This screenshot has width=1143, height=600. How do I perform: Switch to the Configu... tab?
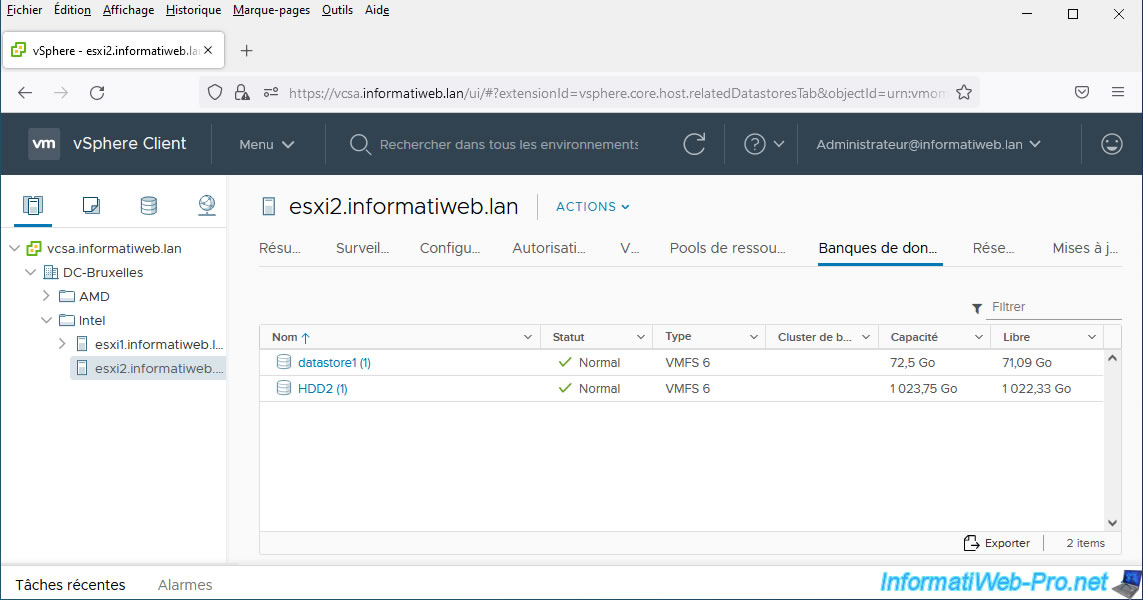click(x=450, y=248)
